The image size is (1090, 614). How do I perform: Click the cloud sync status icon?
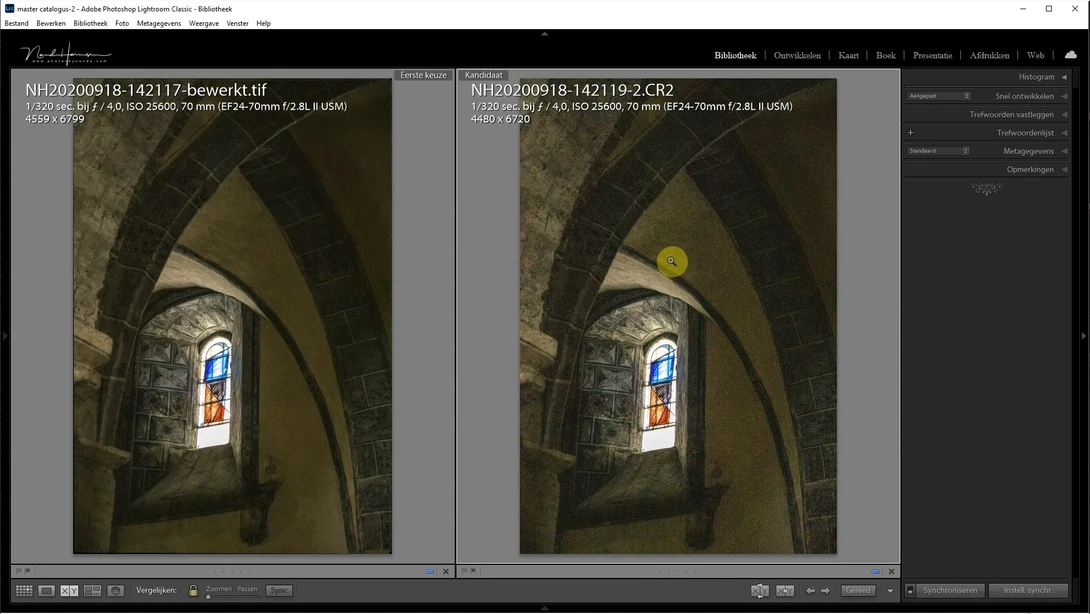click(x=1071, y=55)
